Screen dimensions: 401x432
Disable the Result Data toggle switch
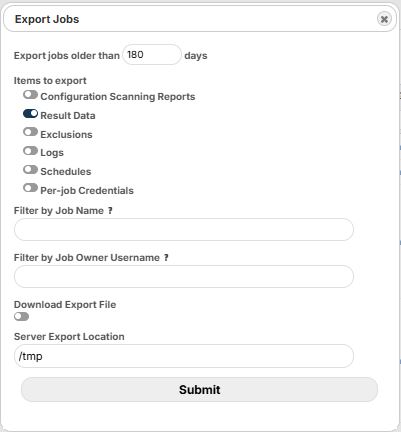[30, 114]
